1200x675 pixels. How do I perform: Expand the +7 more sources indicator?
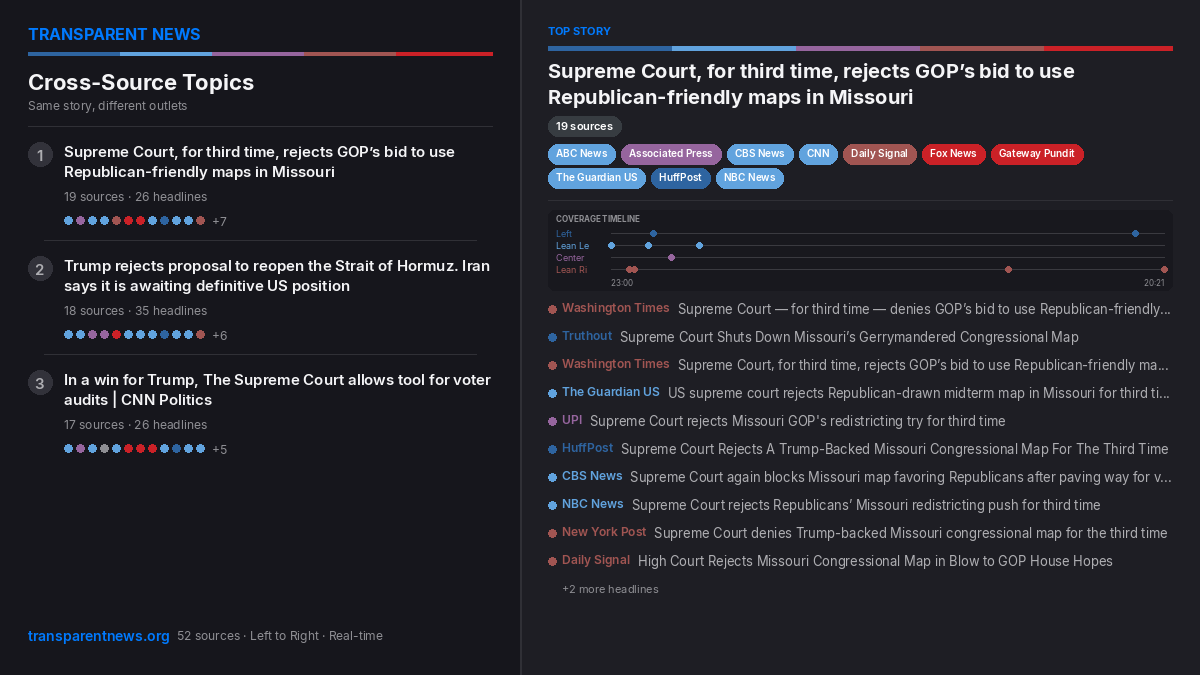(x=219, y=221)
